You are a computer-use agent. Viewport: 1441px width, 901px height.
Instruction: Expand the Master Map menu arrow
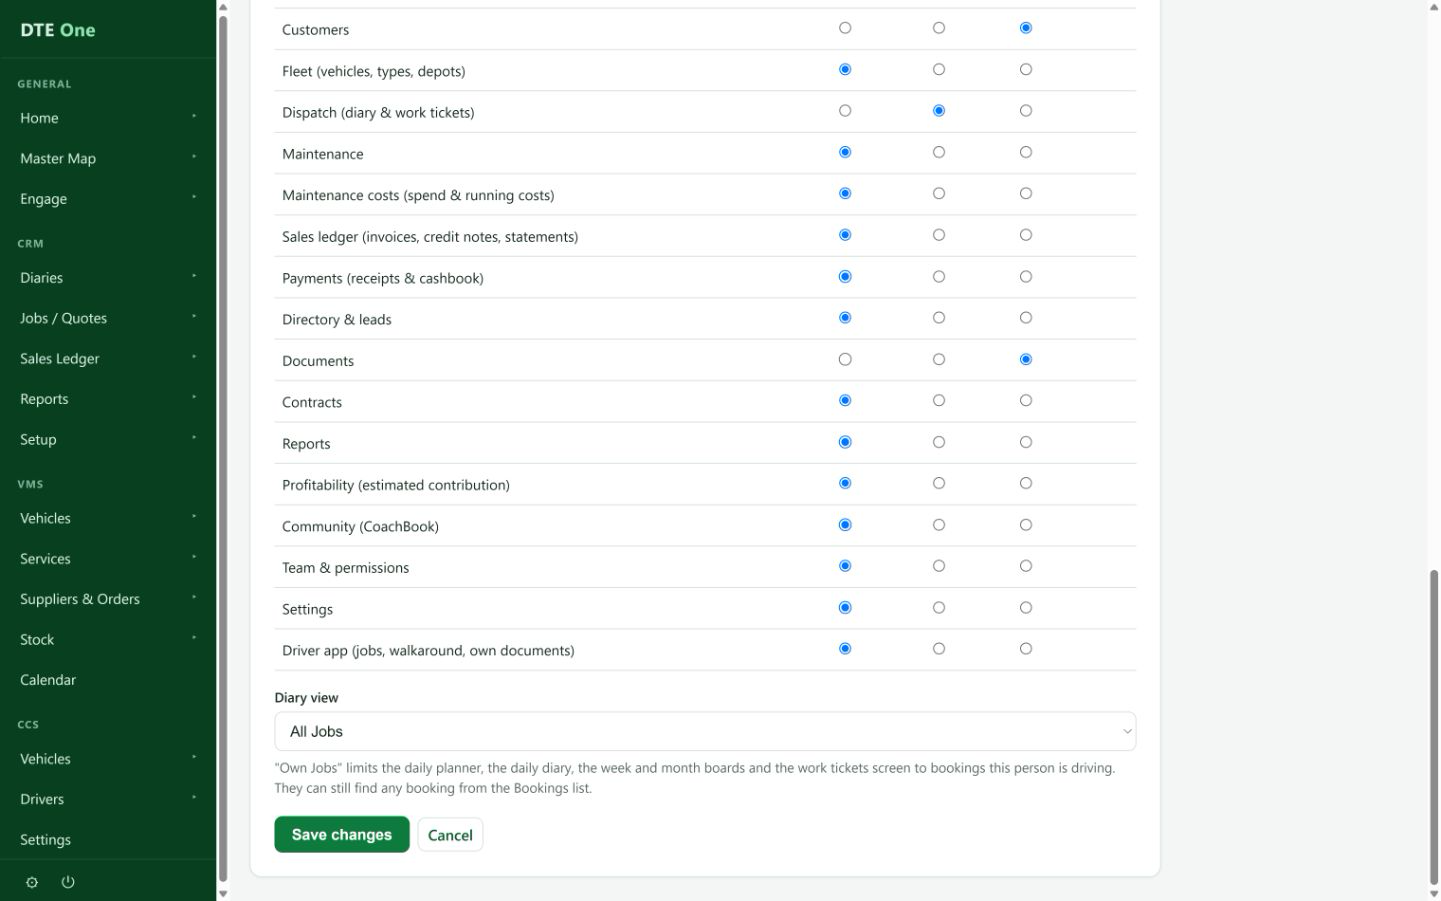tap(194, 157)
